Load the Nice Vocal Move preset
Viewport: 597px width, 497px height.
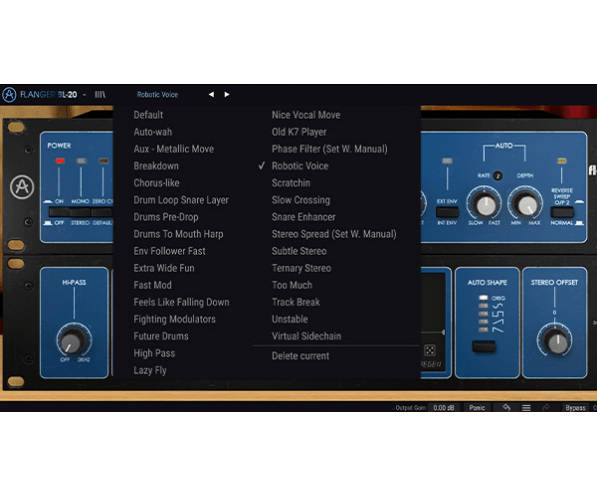coord(306,115)
